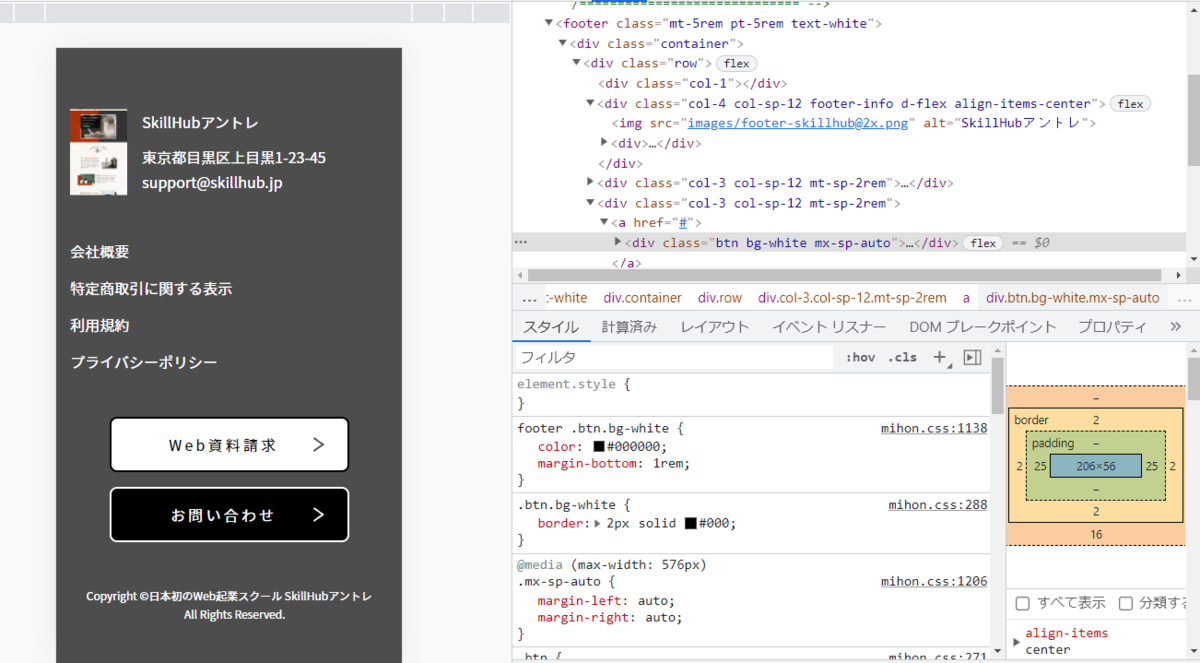Open the three-dot menu on selected DOM row
Viewport: 1200px width, 663px height.
520,243
